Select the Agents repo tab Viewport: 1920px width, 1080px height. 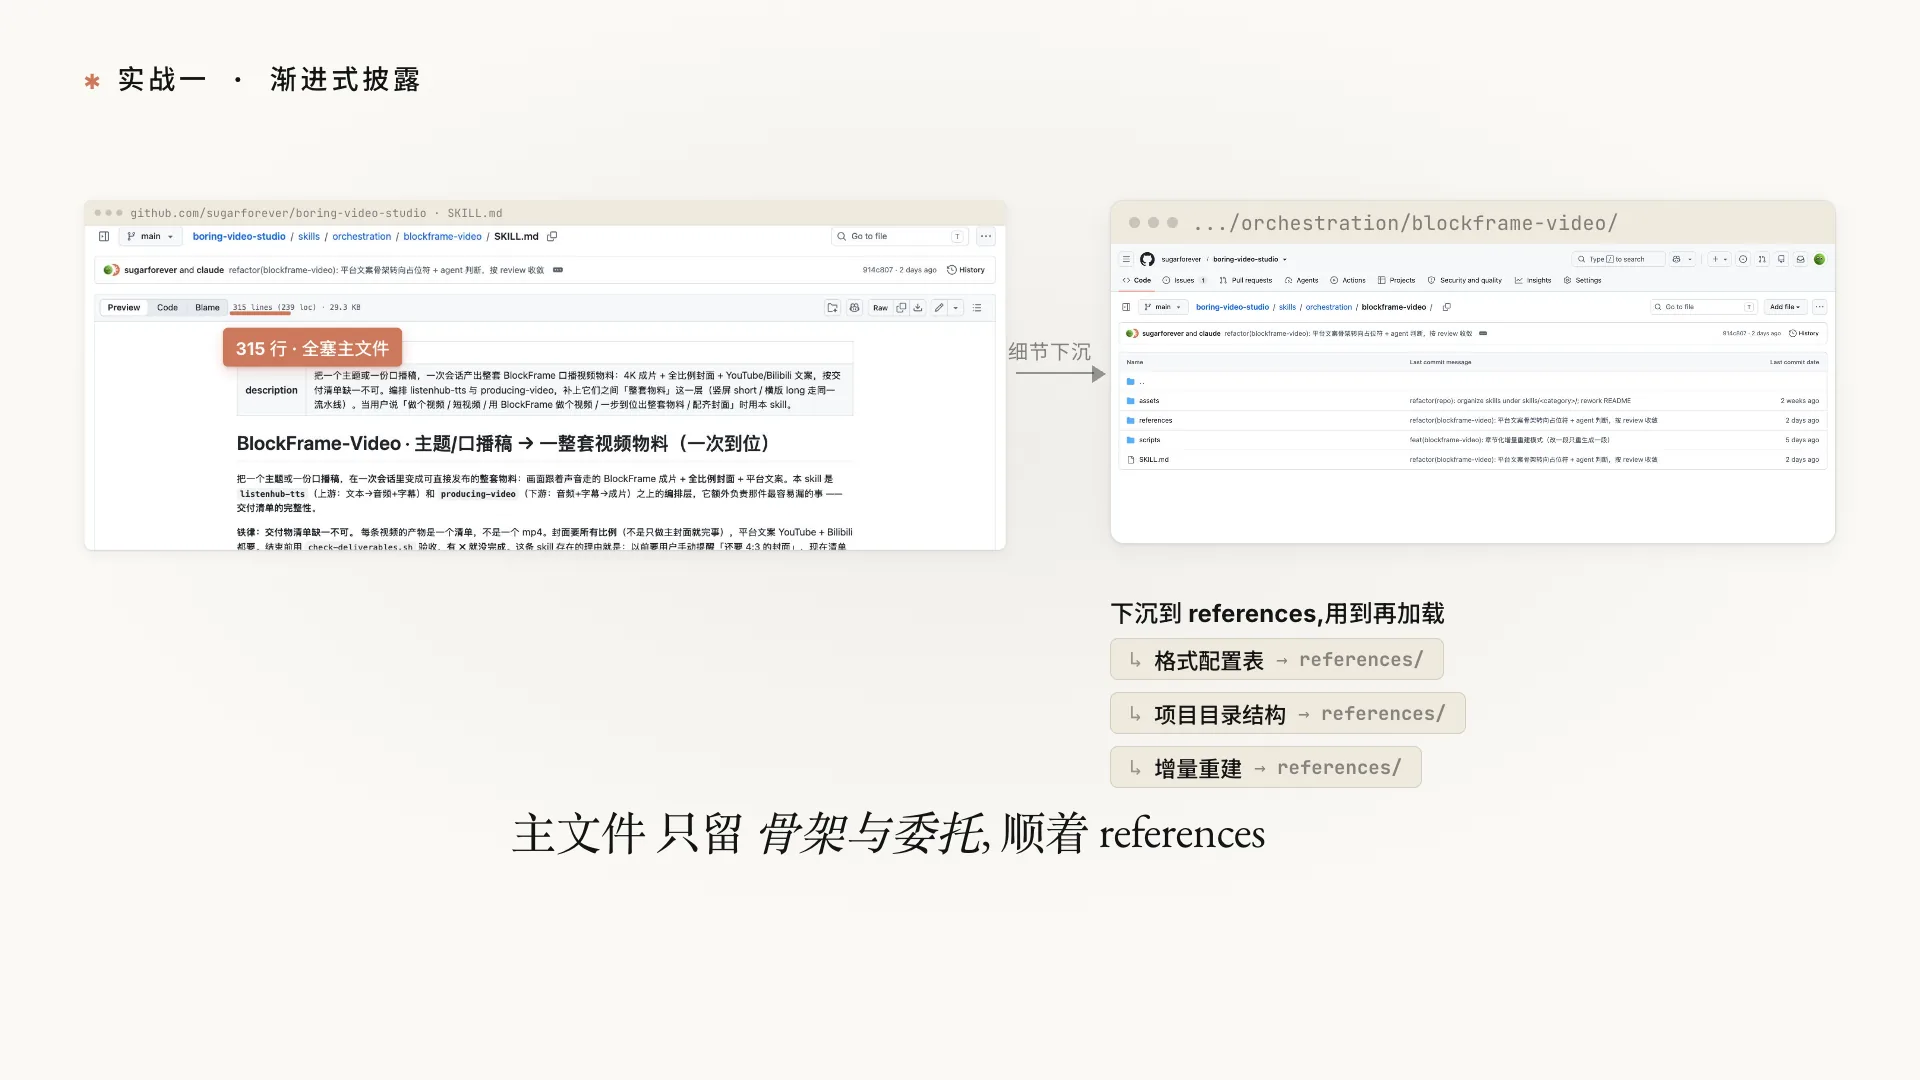1302,280
